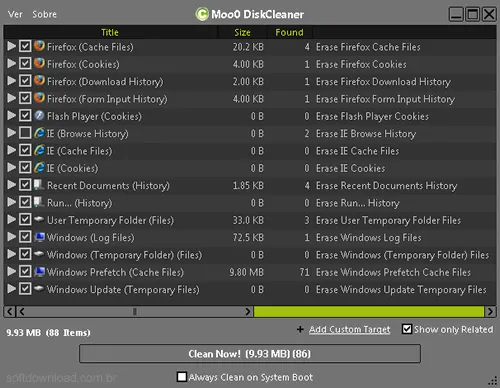Click the window resize grip corner
Image resolution: width=500 pixels, height=388 pixels.
(x=493, y=381)
